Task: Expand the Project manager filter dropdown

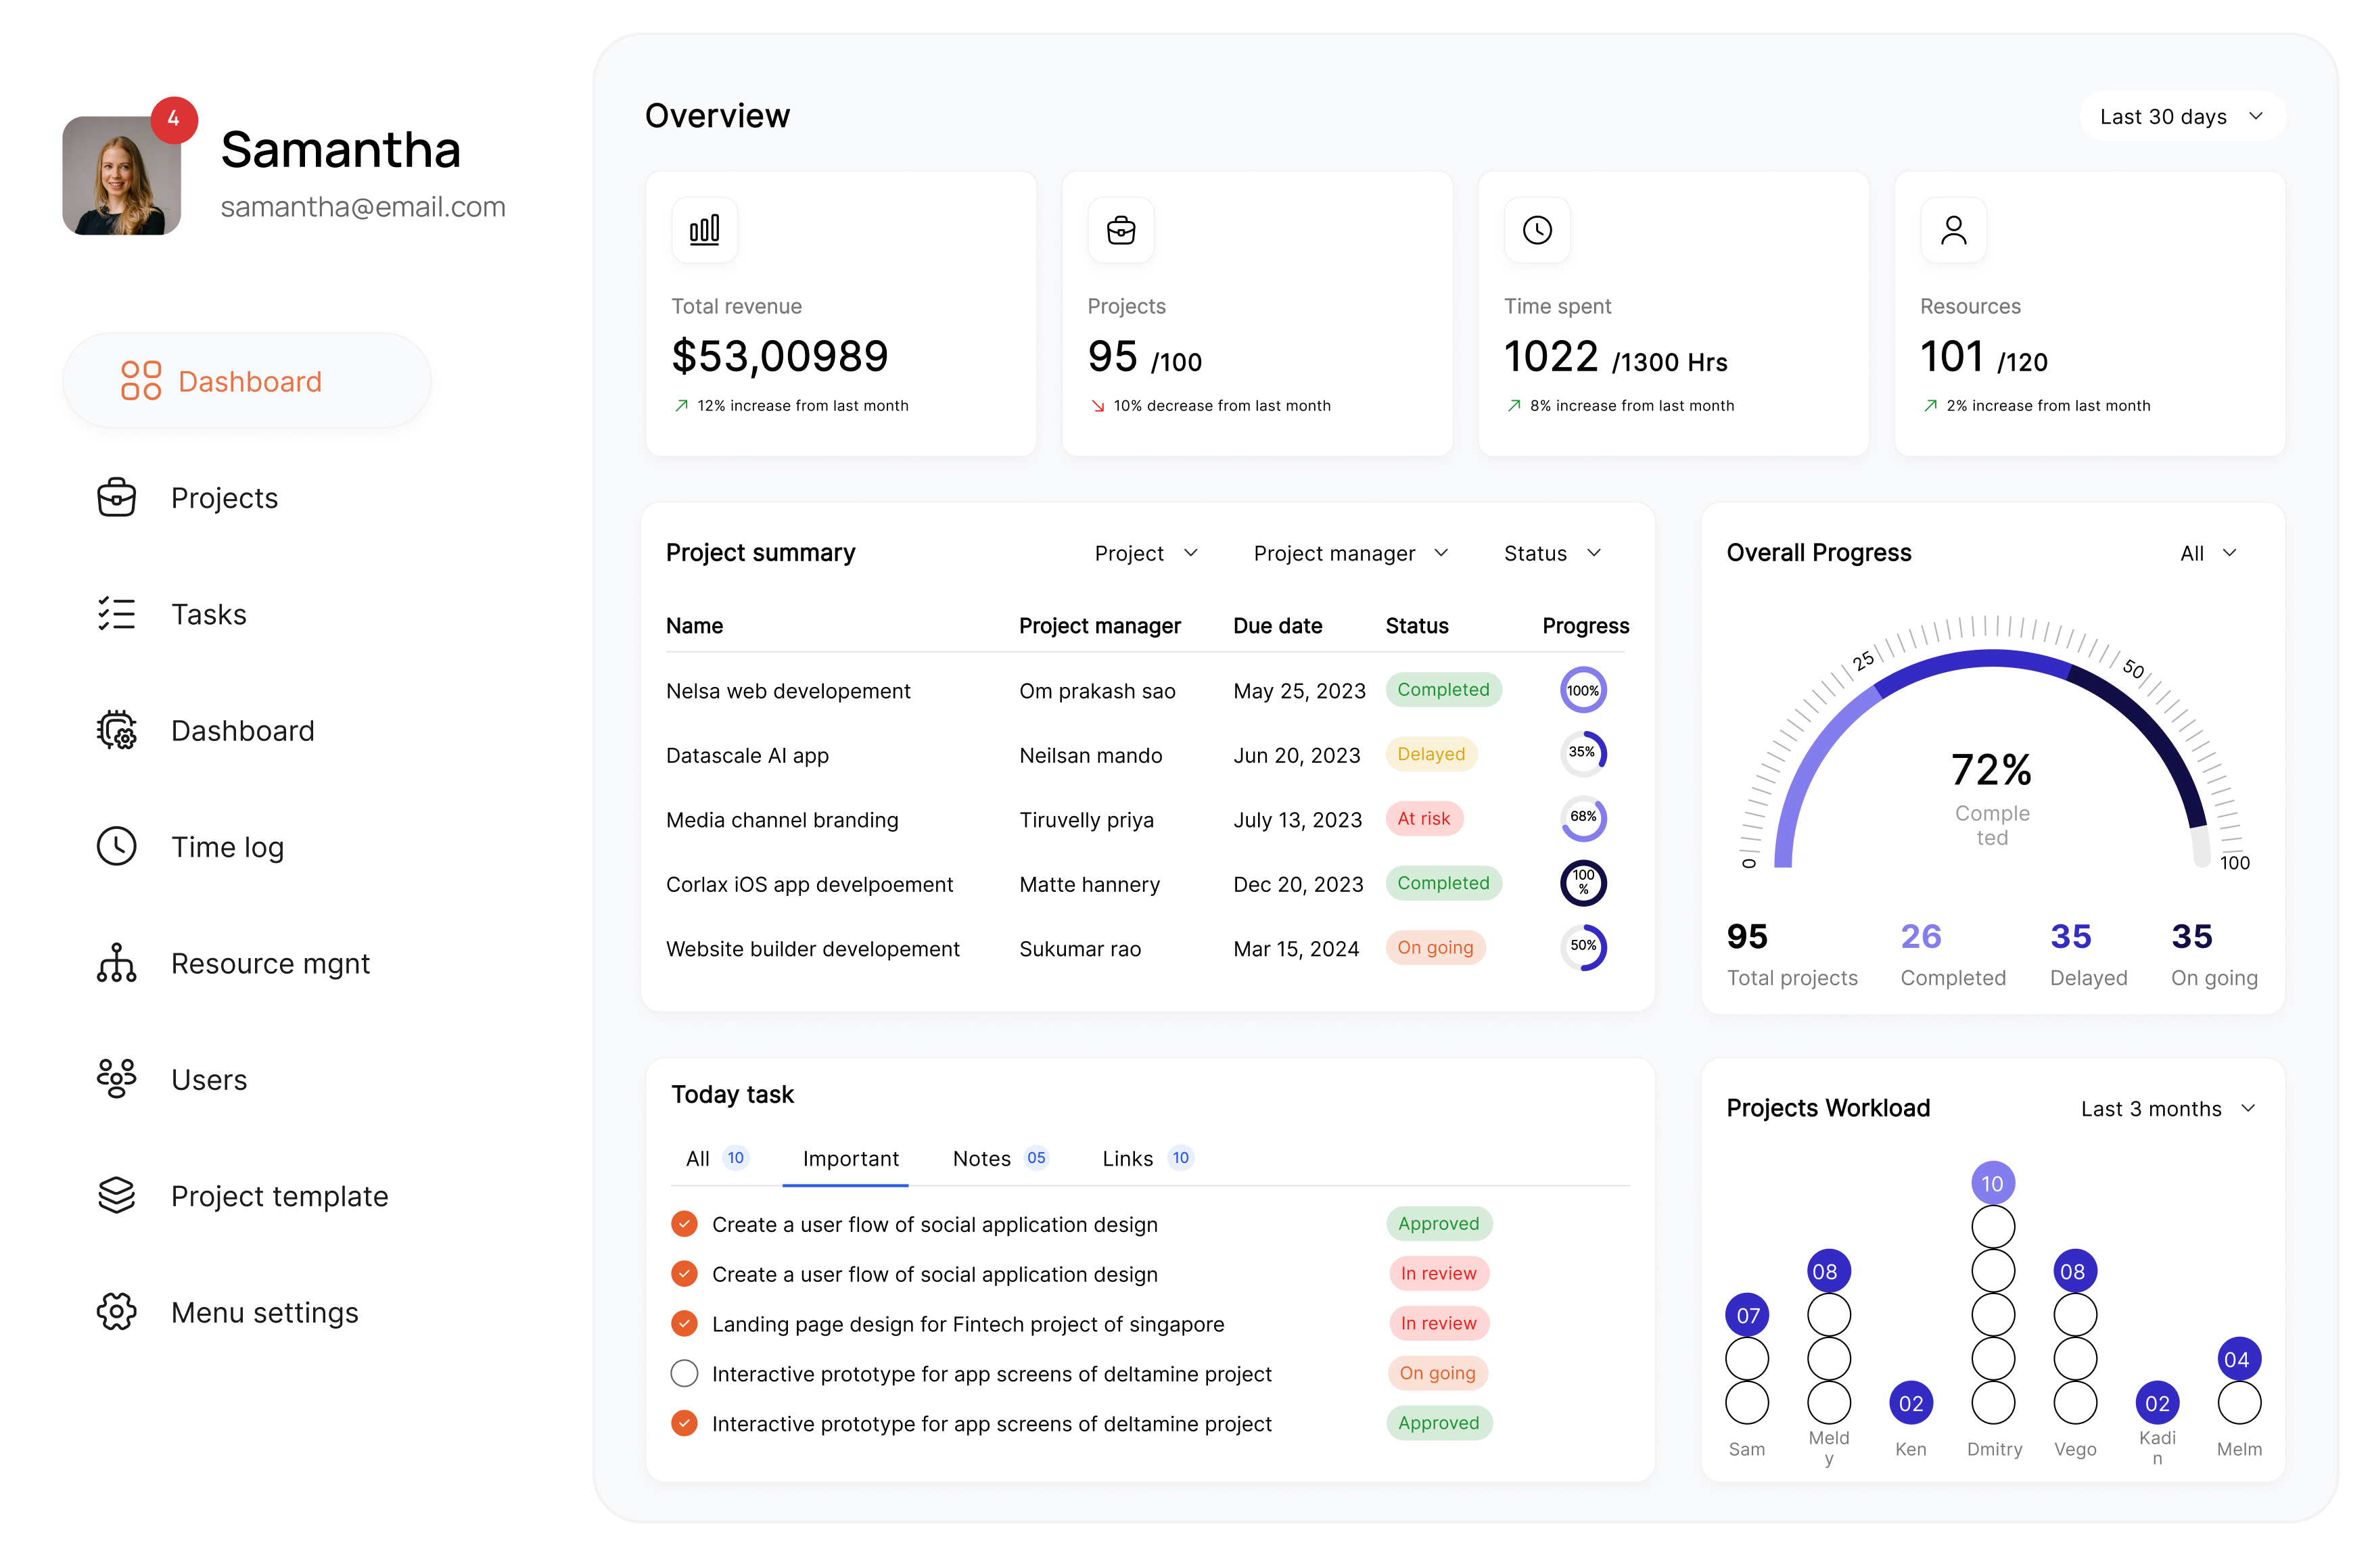Action: (1349, 552)
